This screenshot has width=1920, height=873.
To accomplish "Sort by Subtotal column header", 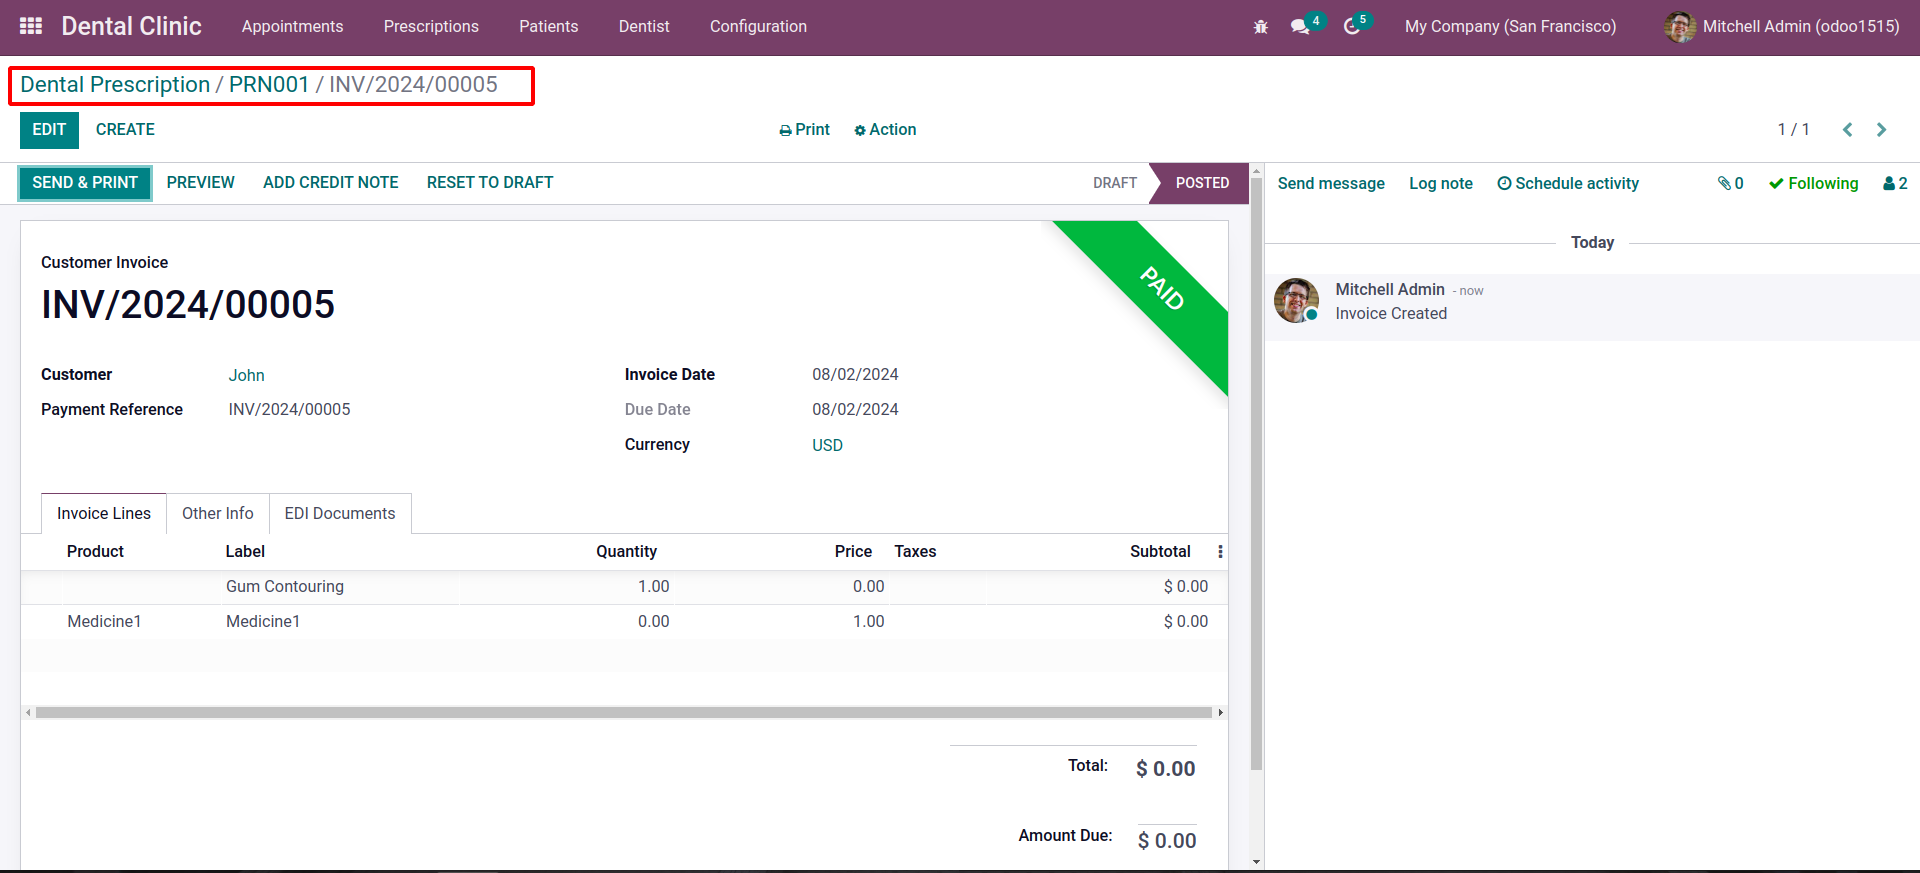I will pos(1160,552).
